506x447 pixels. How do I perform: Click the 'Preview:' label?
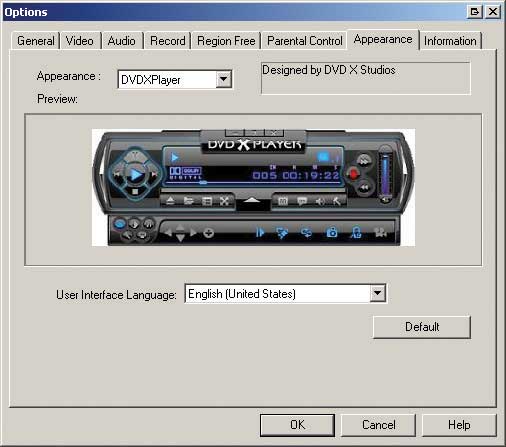pos(57,99)
